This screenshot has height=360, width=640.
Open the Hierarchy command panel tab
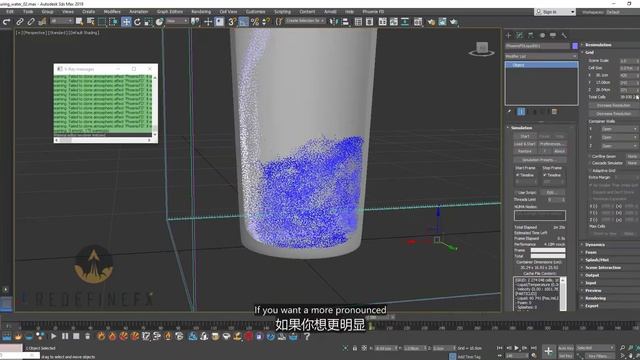tap(531, 36)
